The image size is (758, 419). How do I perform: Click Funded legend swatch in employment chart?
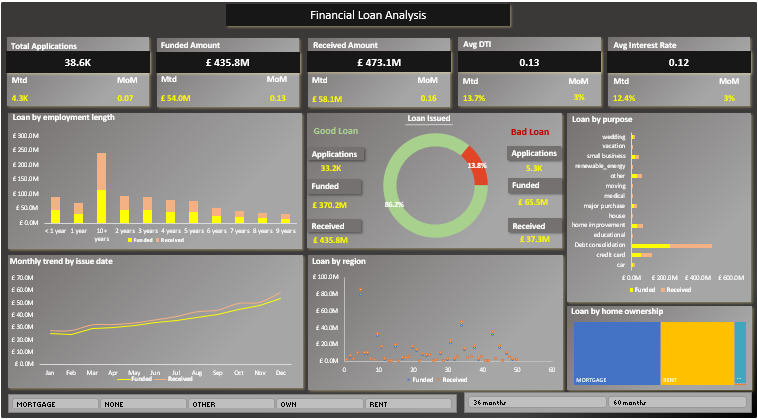pyautogui.click(x=130, y=240)
